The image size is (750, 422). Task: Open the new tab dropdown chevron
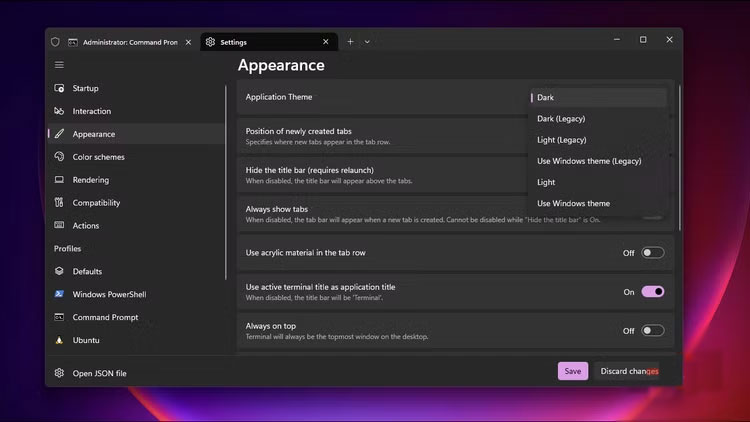[367, 42]
